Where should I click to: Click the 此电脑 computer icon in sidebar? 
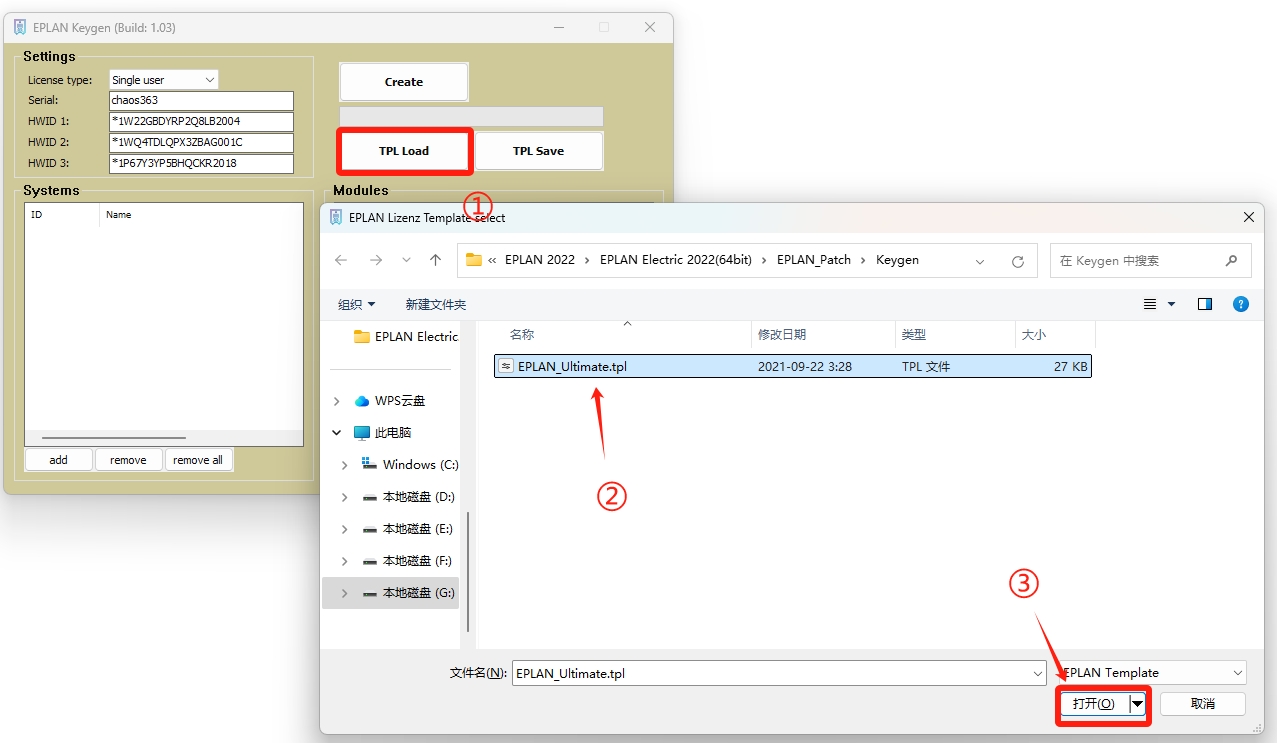(x=362, y=433)
